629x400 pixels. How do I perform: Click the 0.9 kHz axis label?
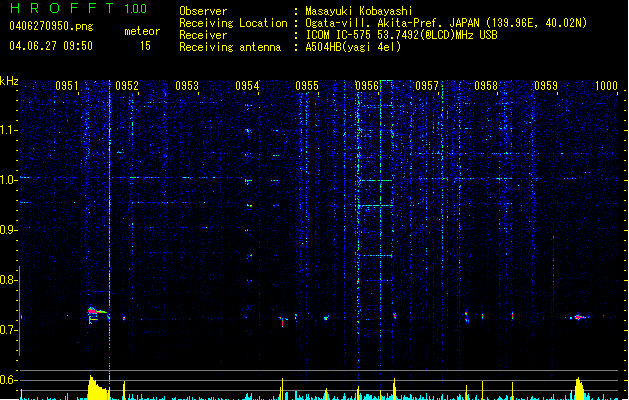[7, 230]
